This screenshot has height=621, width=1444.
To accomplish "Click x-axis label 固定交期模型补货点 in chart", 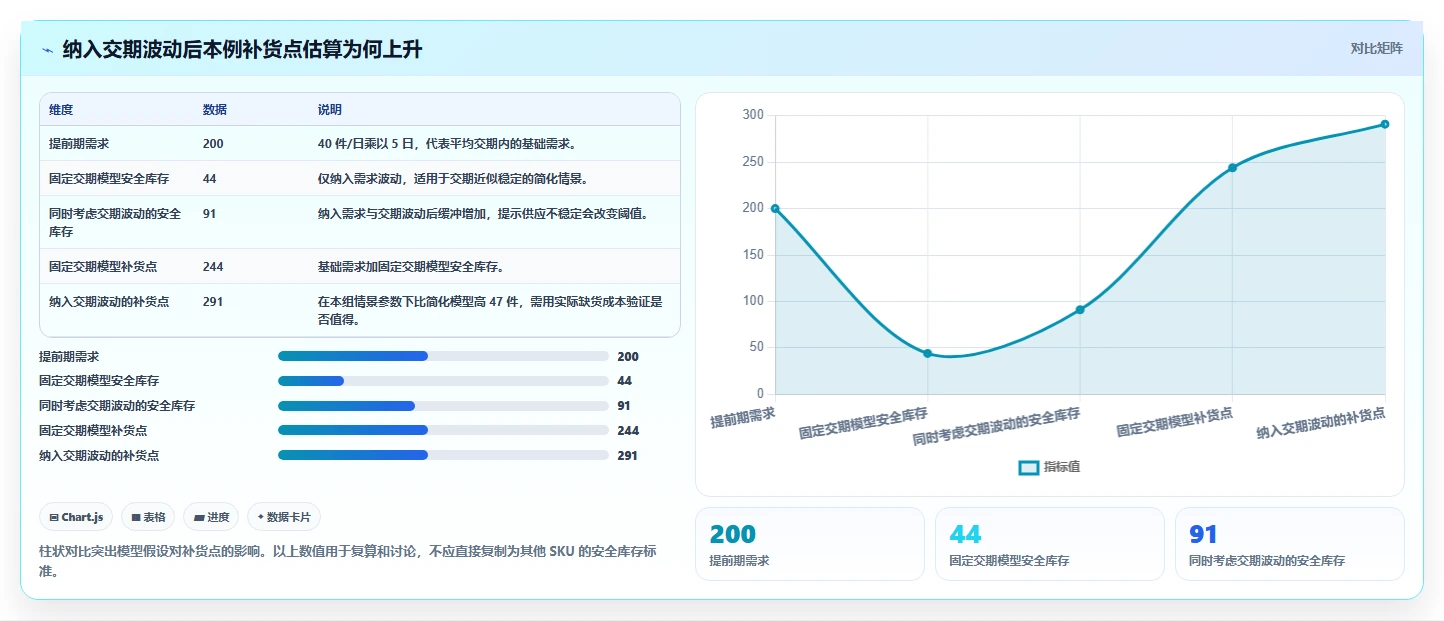I will pyautogui.click(x=1174, y=423).
